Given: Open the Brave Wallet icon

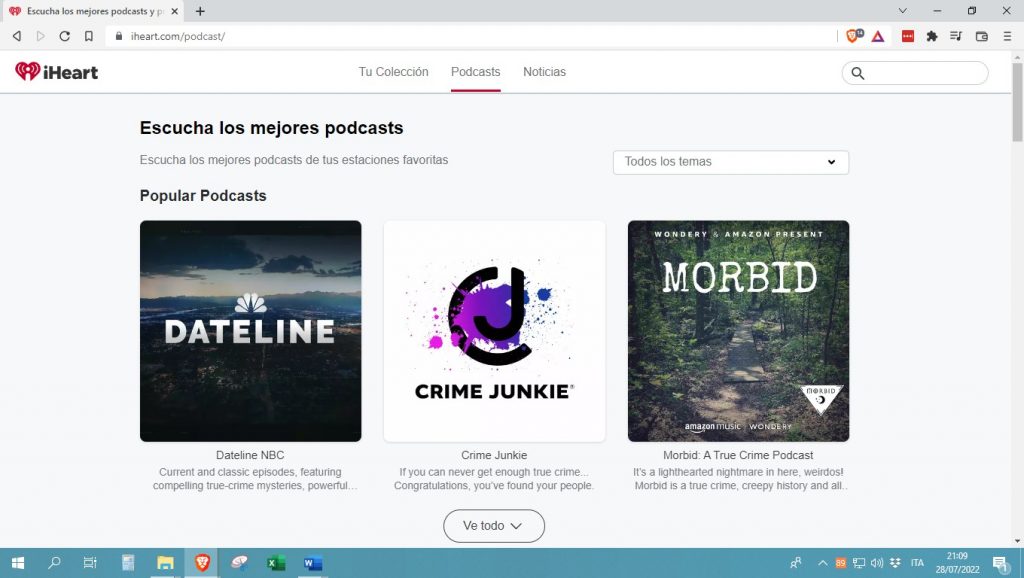Looking at the screenshot, I should click(x=981, y=36).
